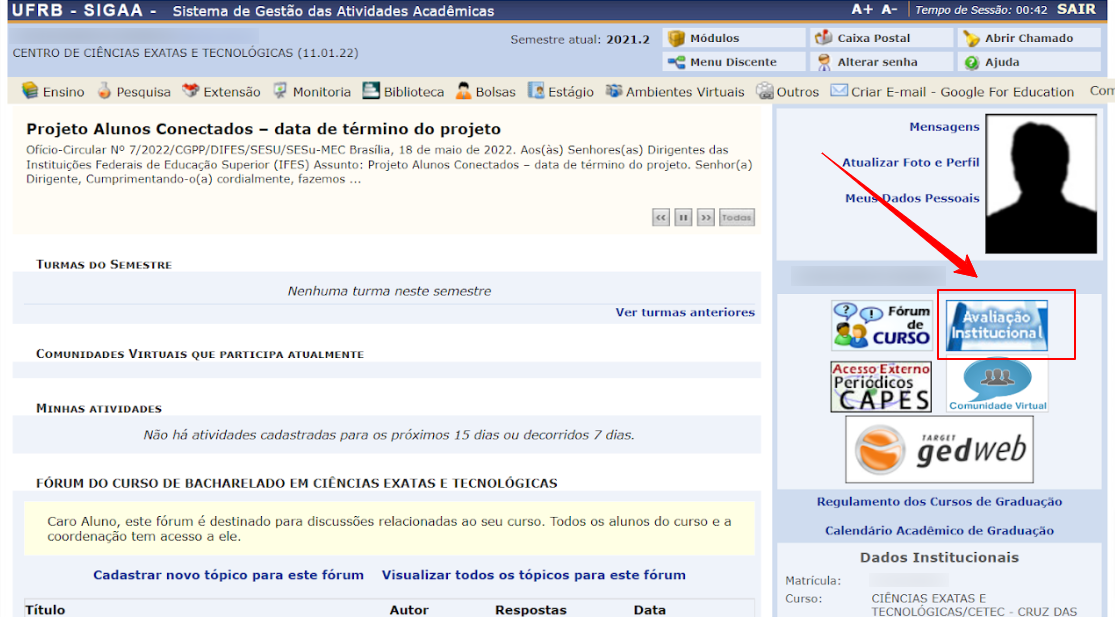Viewport: 1115px width, 617px height.
Task: Open the Biblioteca menu
Action: click(x=403, y=92)
